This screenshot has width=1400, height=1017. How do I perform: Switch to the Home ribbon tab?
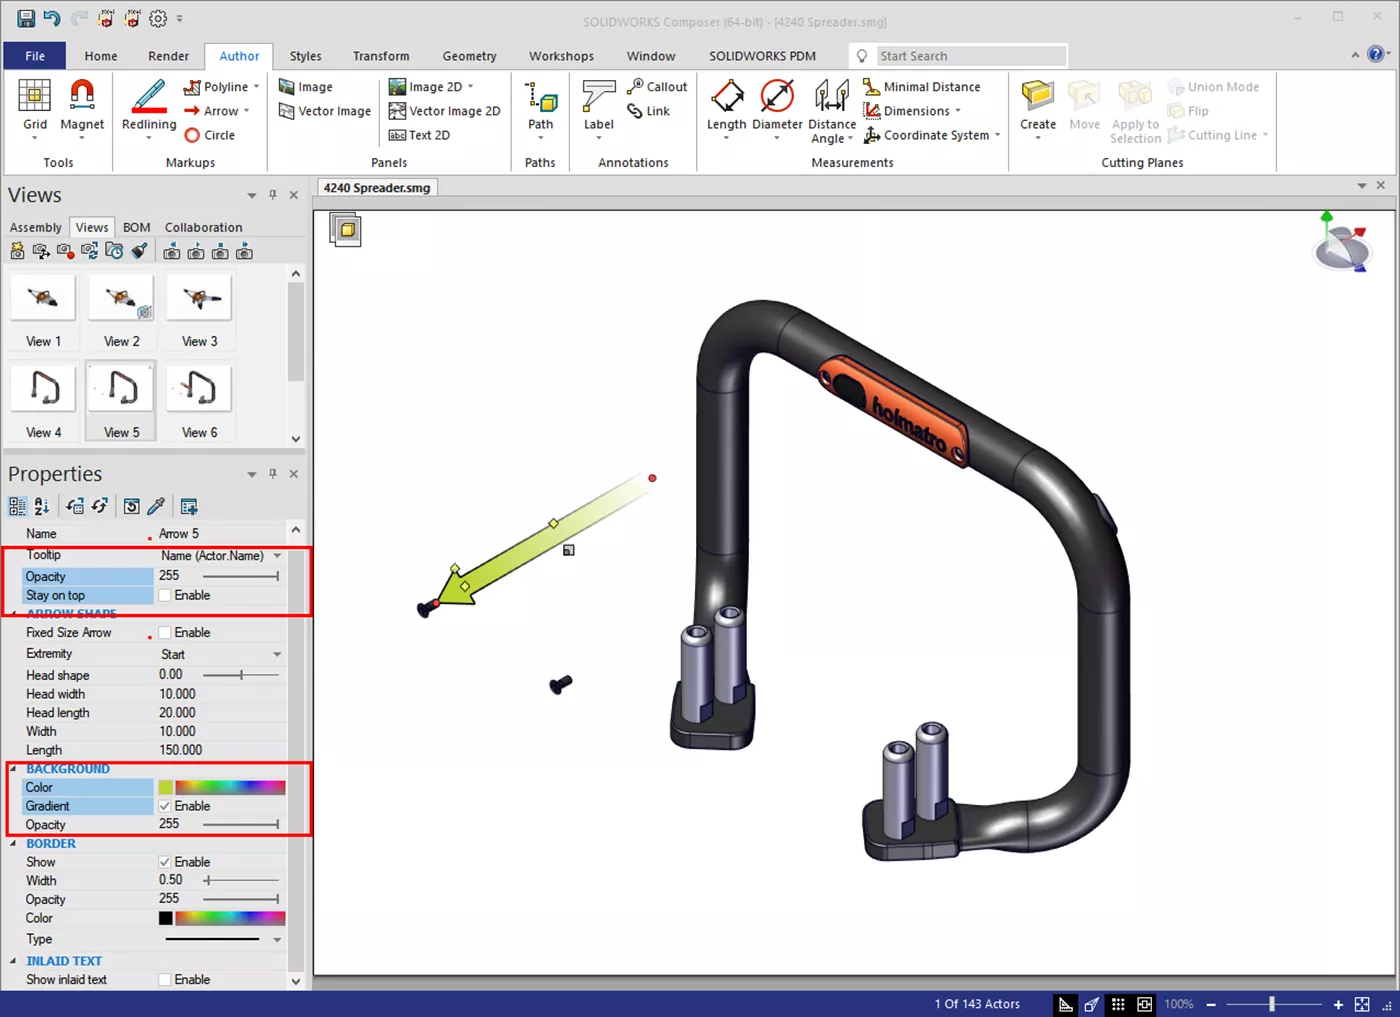[101, 56]
